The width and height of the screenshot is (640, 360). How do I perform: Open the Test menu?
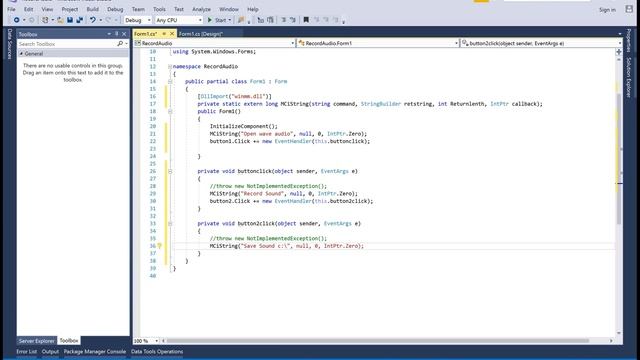click(179, 9)
